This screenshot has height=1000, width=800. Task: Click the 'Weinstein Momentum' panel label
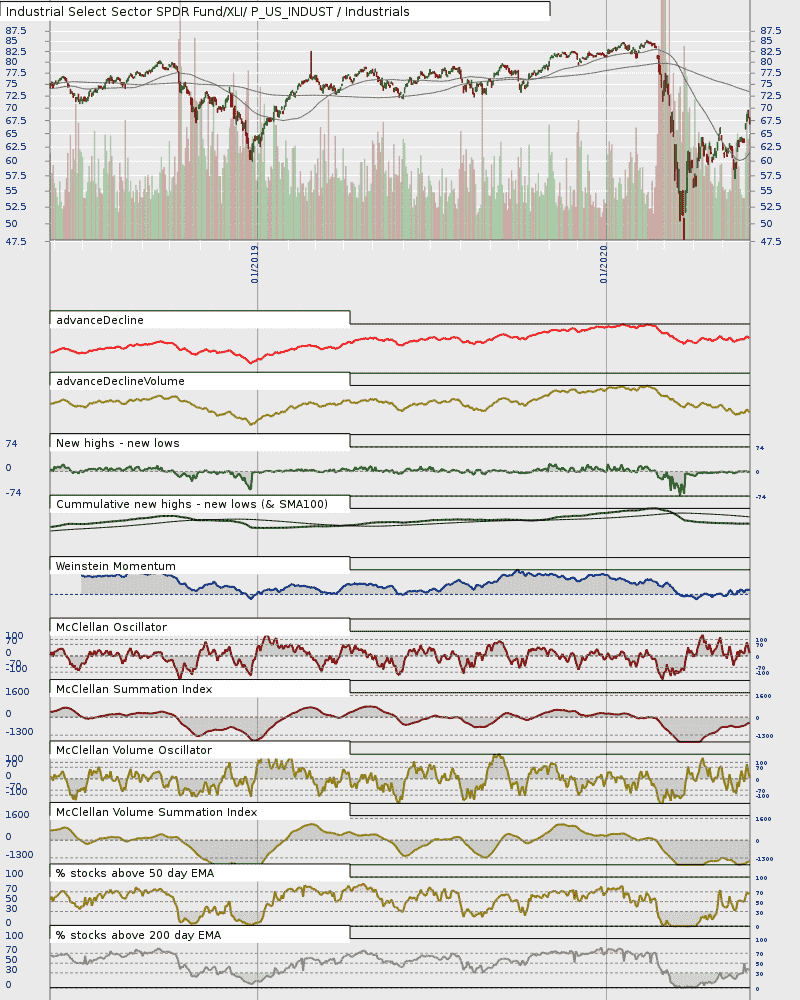[115, 566]
